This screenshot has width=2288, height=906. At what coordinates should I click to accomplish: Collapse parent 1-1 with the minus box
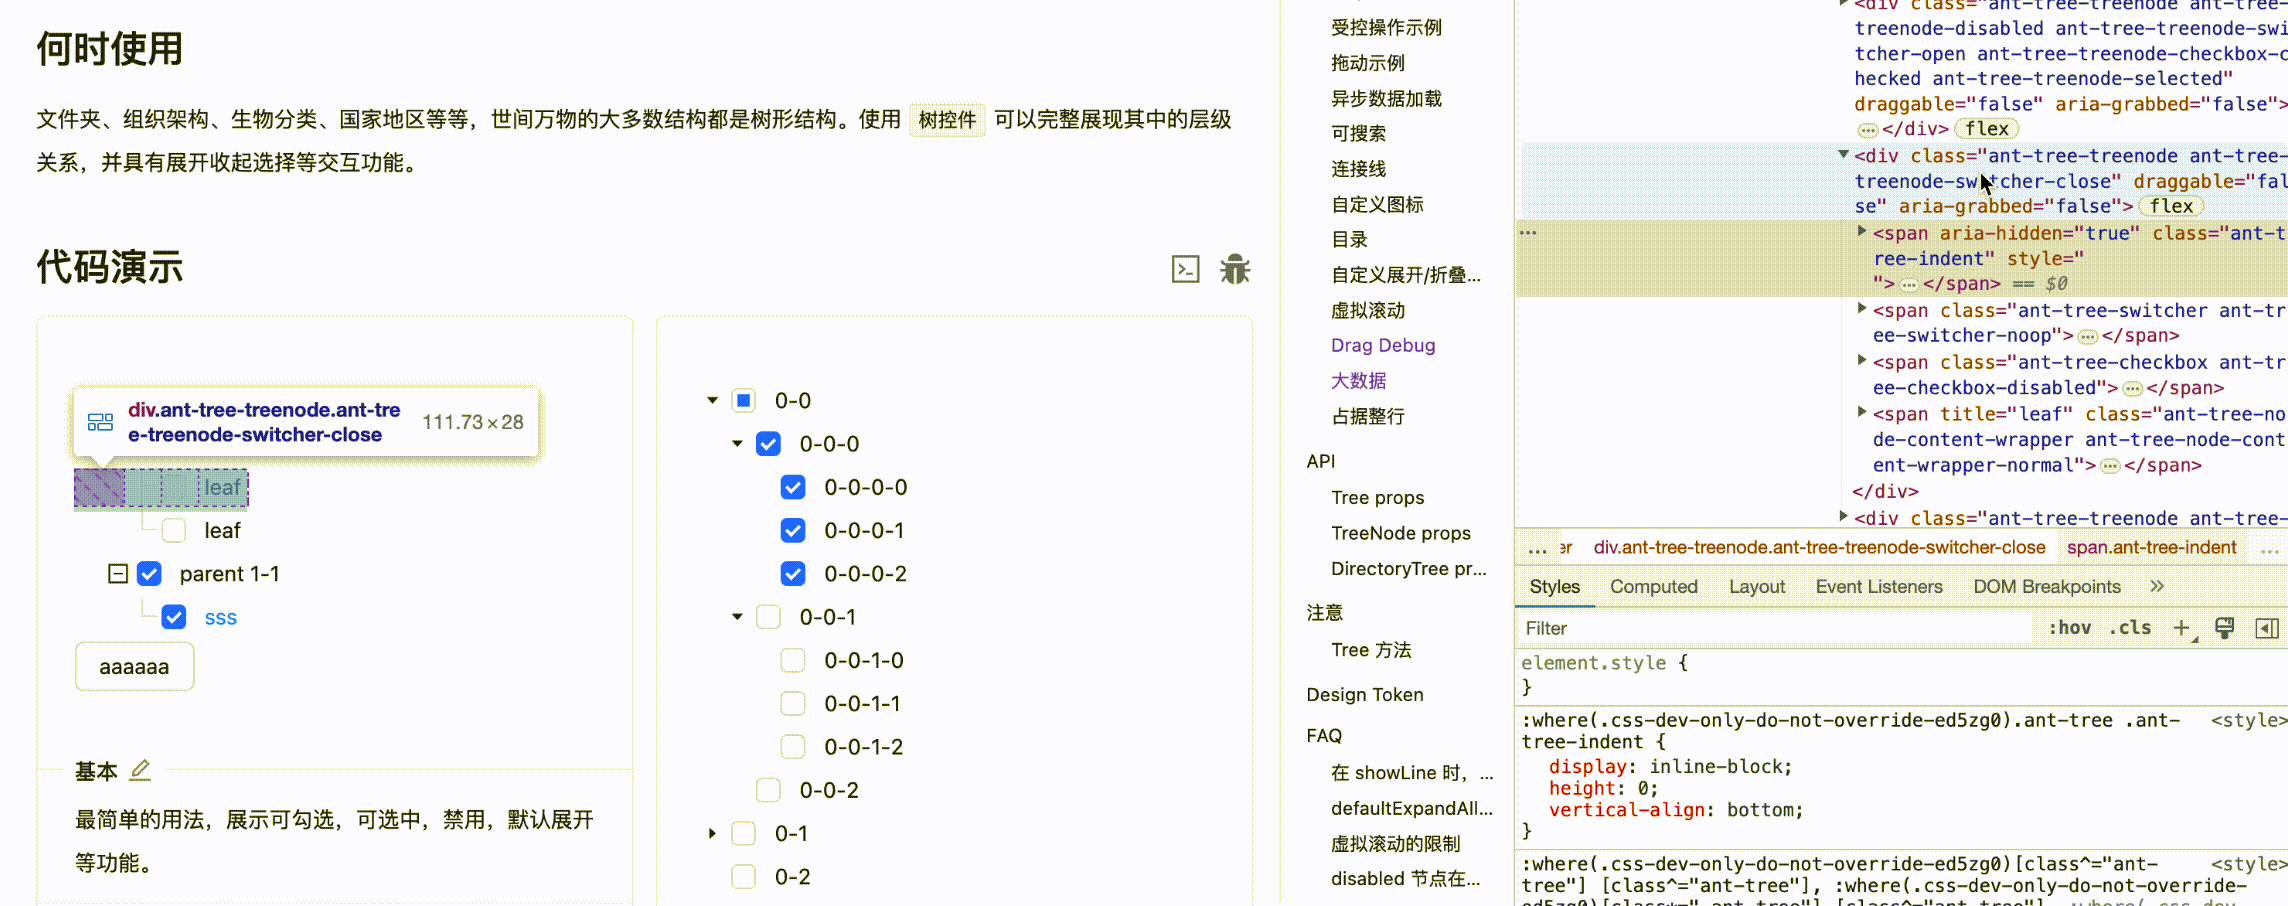coord(118,574)
